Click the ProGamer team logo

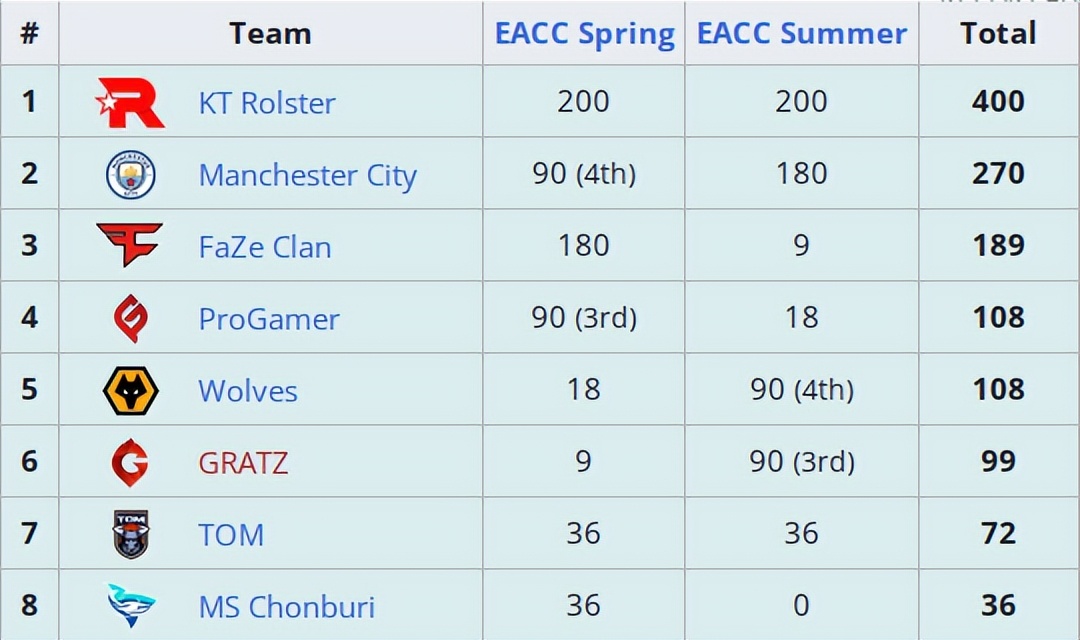coord(131,319)
